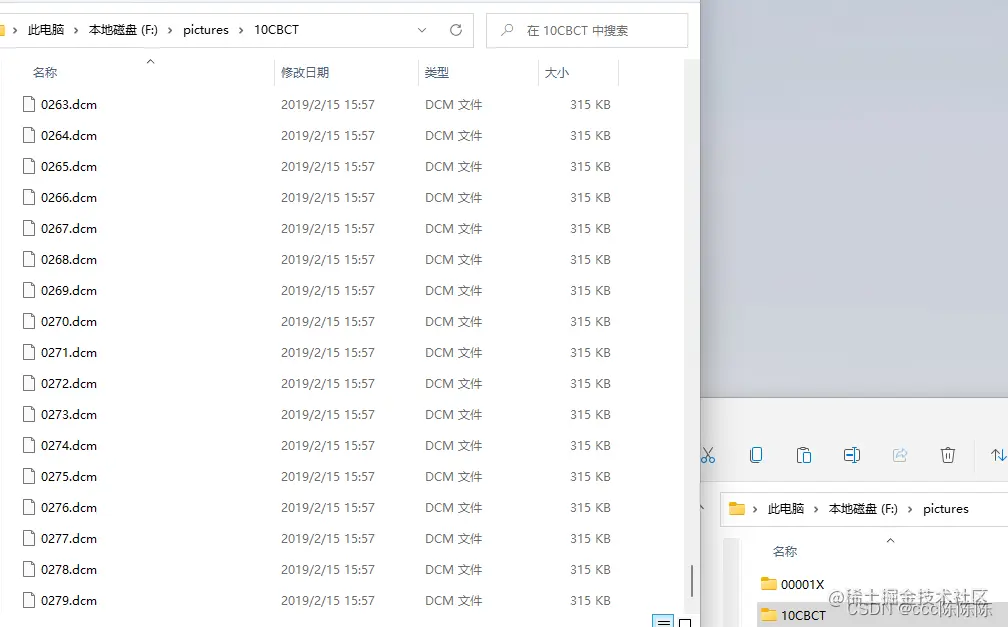Screen dimensions: 1008x627
Task: Click 315 KB size cell of 0279.dcm
Action: (590, 600)
